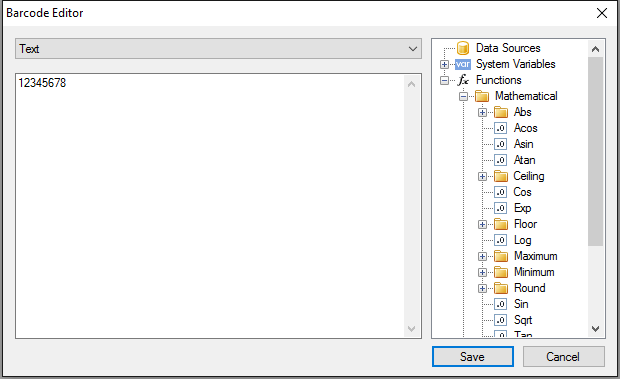This screenshot has width=620, height=379.
Task: Click the Cos function icon
Action: 501,192
